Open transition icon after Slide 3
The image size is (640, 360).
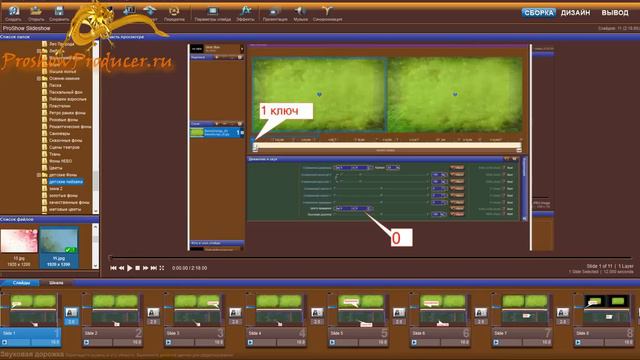(235, 313)
